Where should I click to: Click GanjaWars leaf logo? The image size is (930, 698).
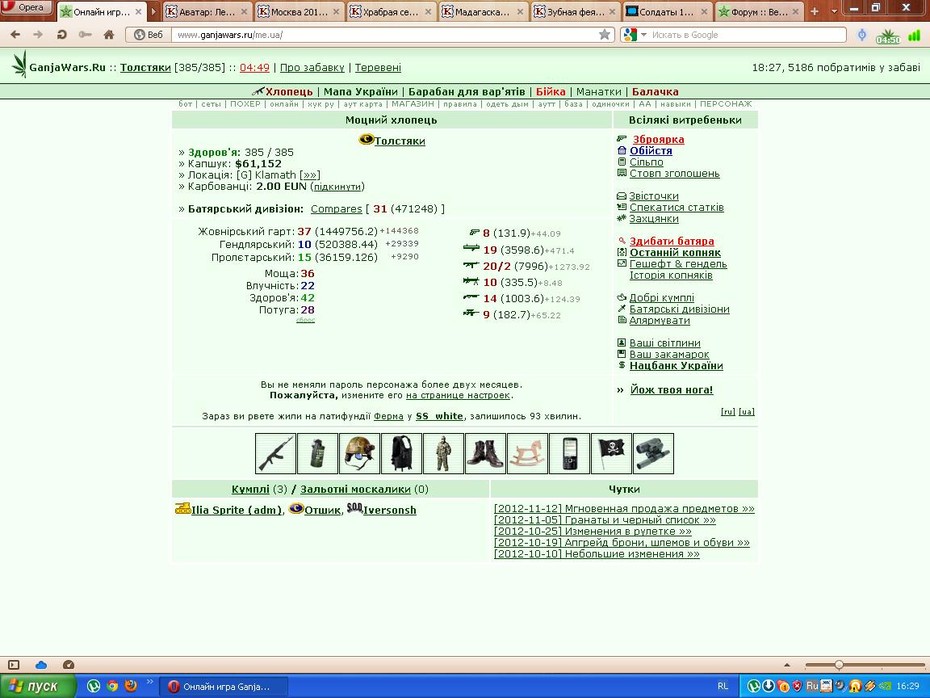pyautogui.click(x=20, y=65)
